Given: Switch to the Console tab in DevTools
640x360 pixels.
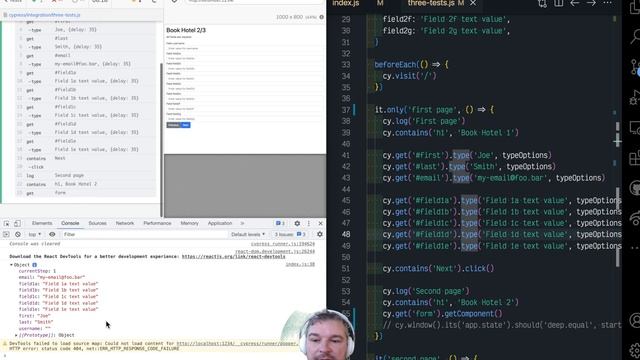Looking at the screenshot, I should (70, 223).
